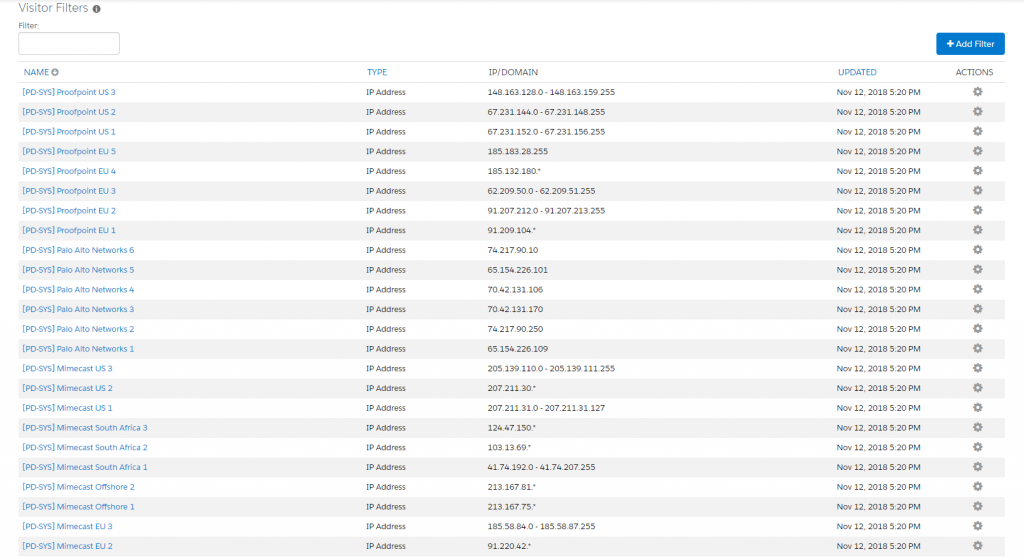Screen dimensions: 1024x560
Task: Select IP range 41.74.192.0 - 41.74.207.255
Action: click(x=541, y=467)
